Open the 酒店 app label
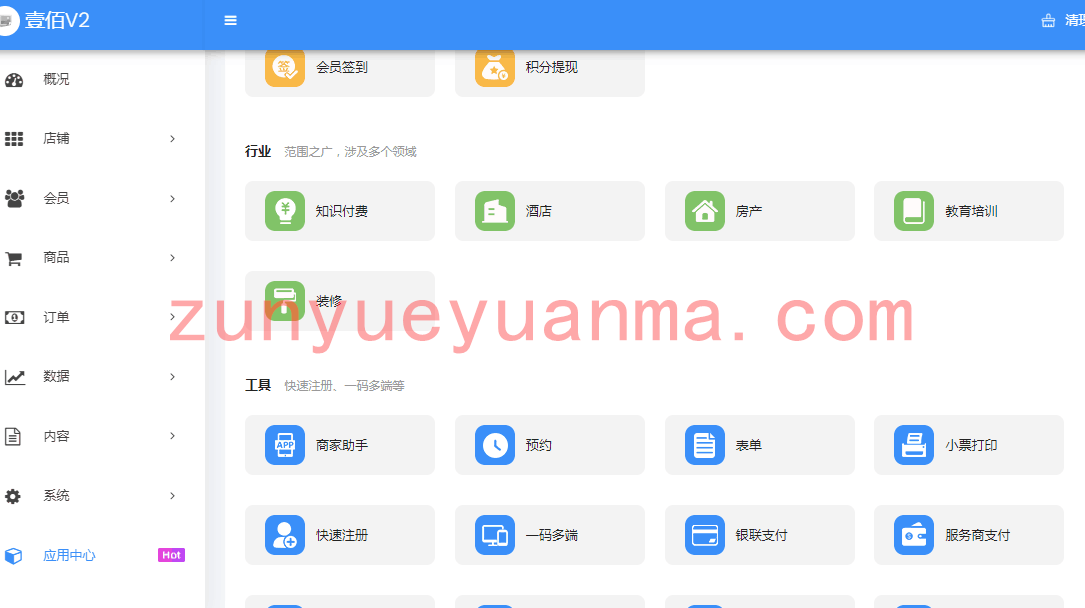Screen dimensions: 1085x608 (538, 211)
